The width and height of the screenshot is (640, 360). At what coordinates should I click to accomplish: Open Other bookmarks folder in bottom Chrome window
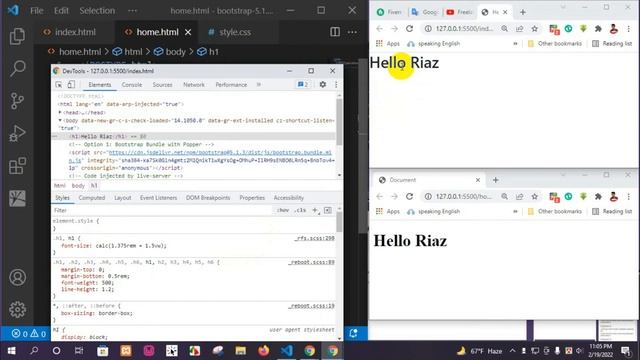pyautogui.click(x=554, y=211)
